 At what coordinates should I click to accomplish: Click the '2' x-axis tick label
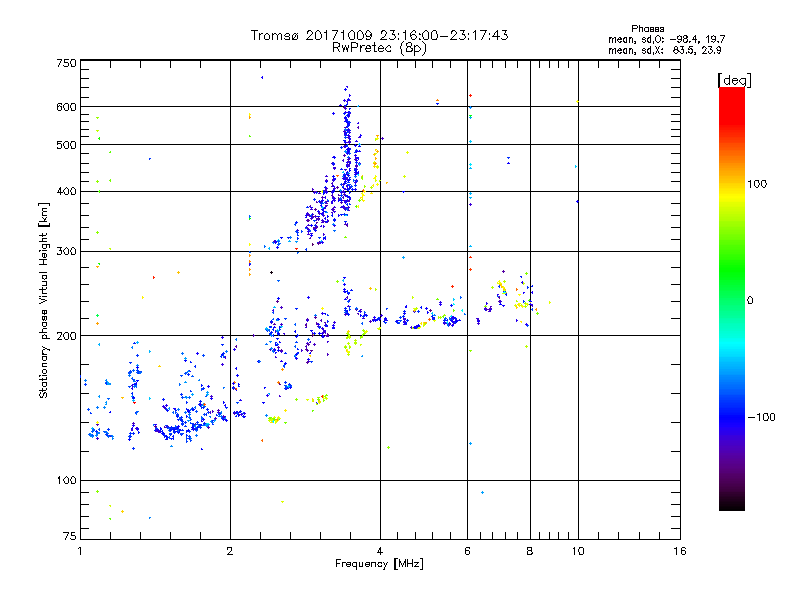(230, 551)
